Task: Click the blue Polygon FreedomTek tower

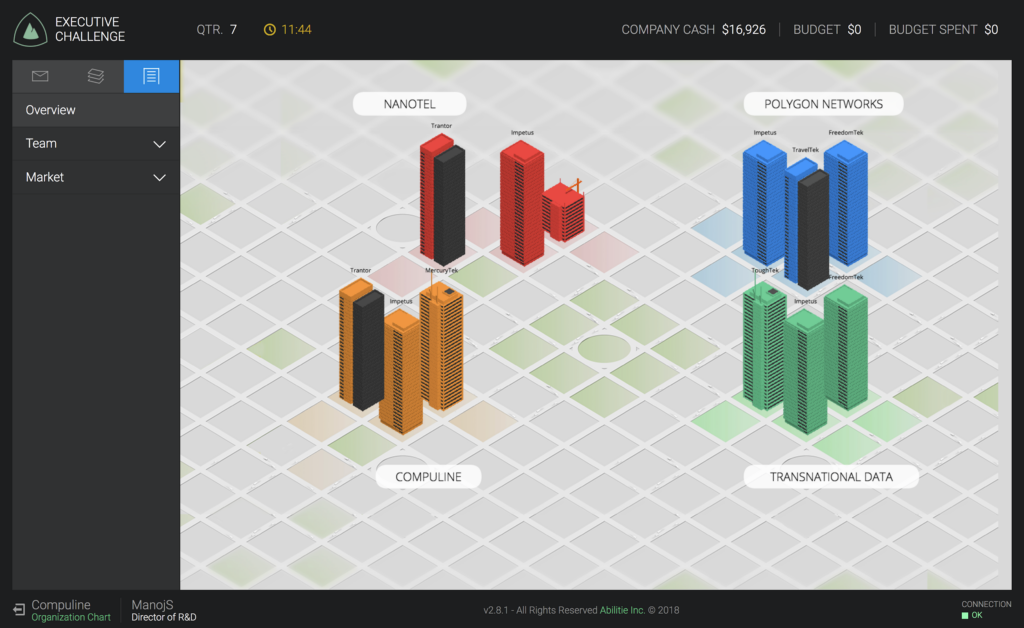Action: click(x=846, y=200)
